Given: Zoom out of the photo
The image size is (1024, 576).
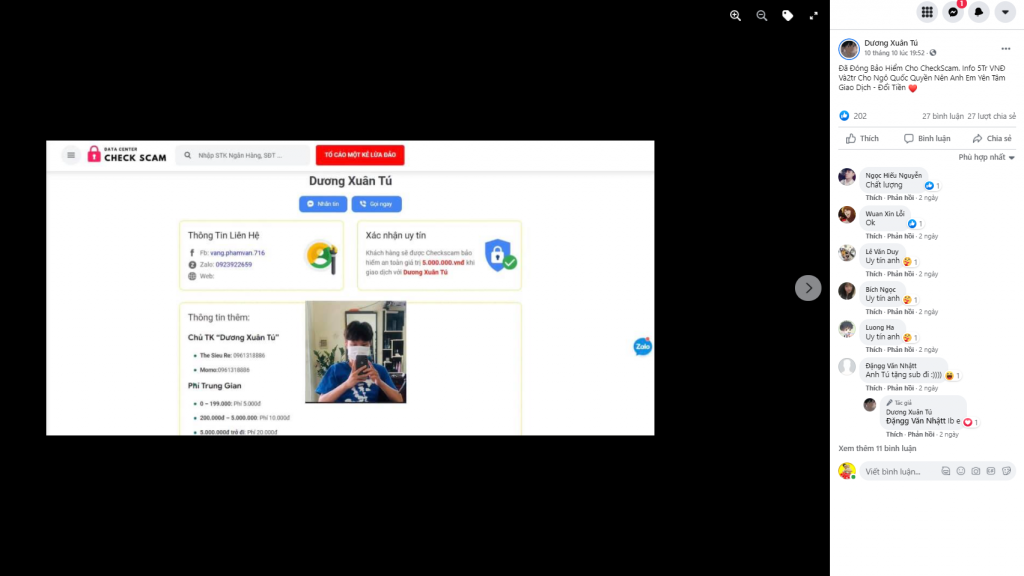Looking at the screenshot, I should pos(761,16).
